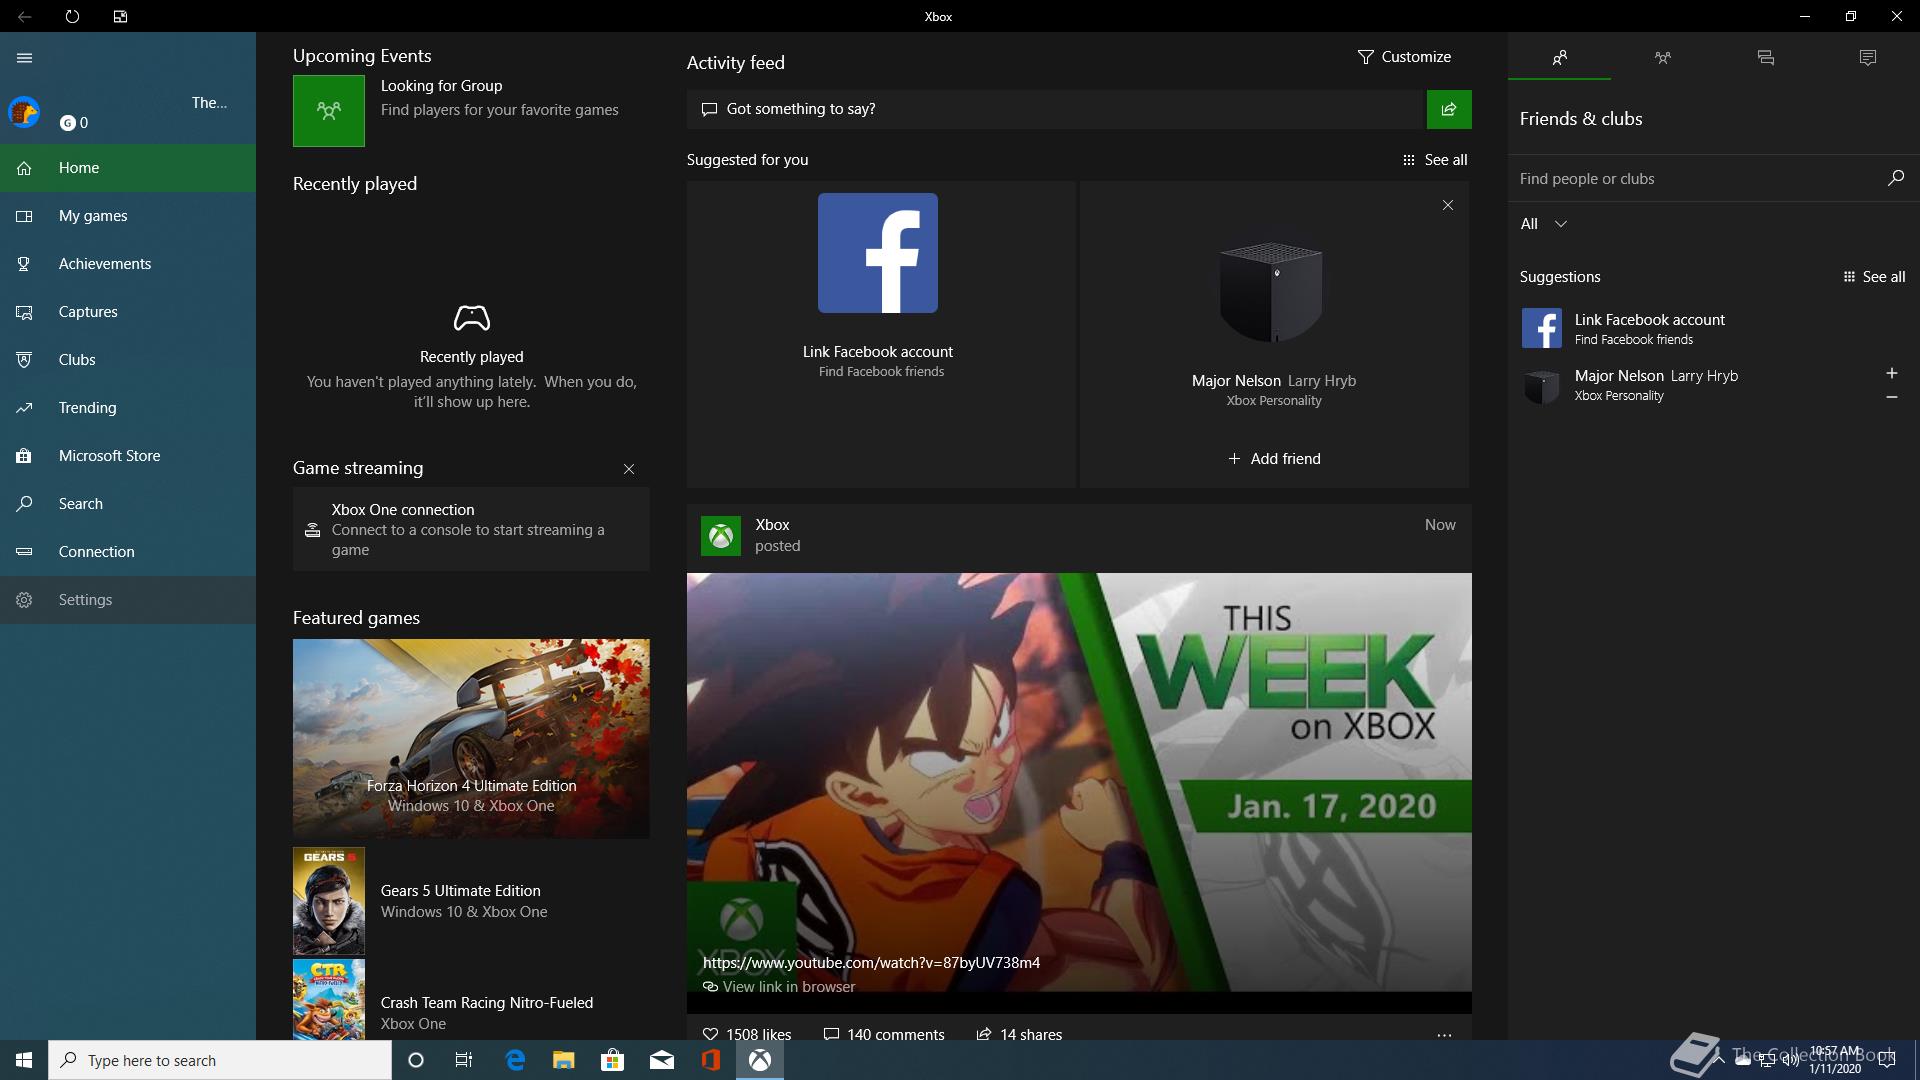Click View link in browser
Viewport: 1920px width, 1080px height.
coord(779,987)
